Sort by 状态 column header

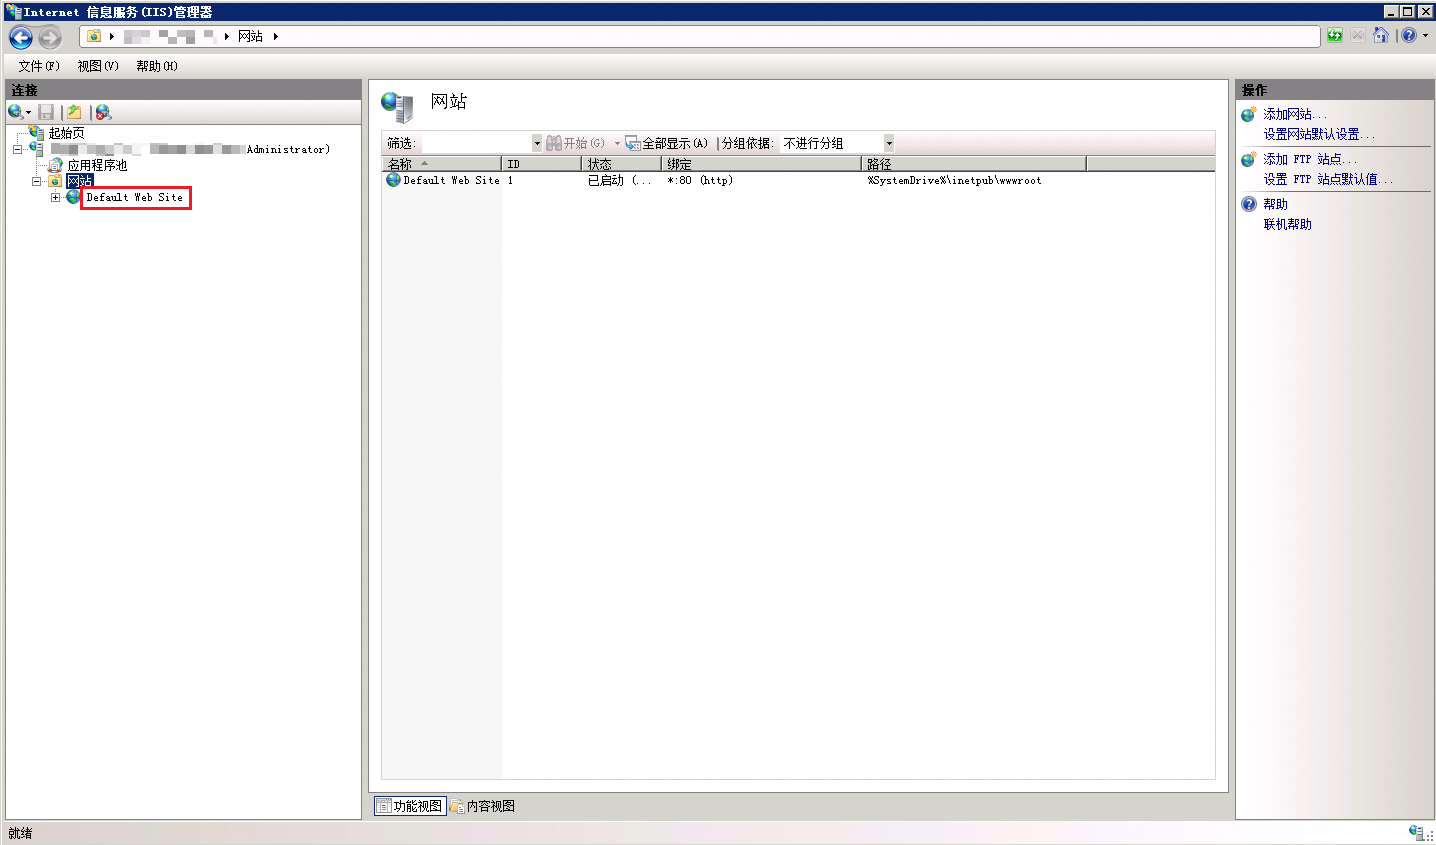(x=622, y=164)
